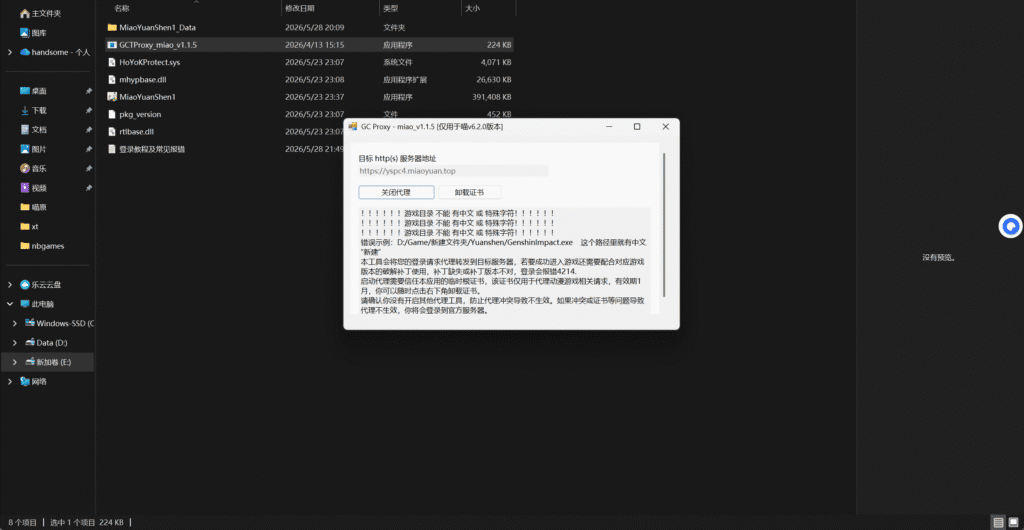Screen dimensions: 1024x530
Task: Click the 视频 quick access icon
Action: (x=25, y=188)
